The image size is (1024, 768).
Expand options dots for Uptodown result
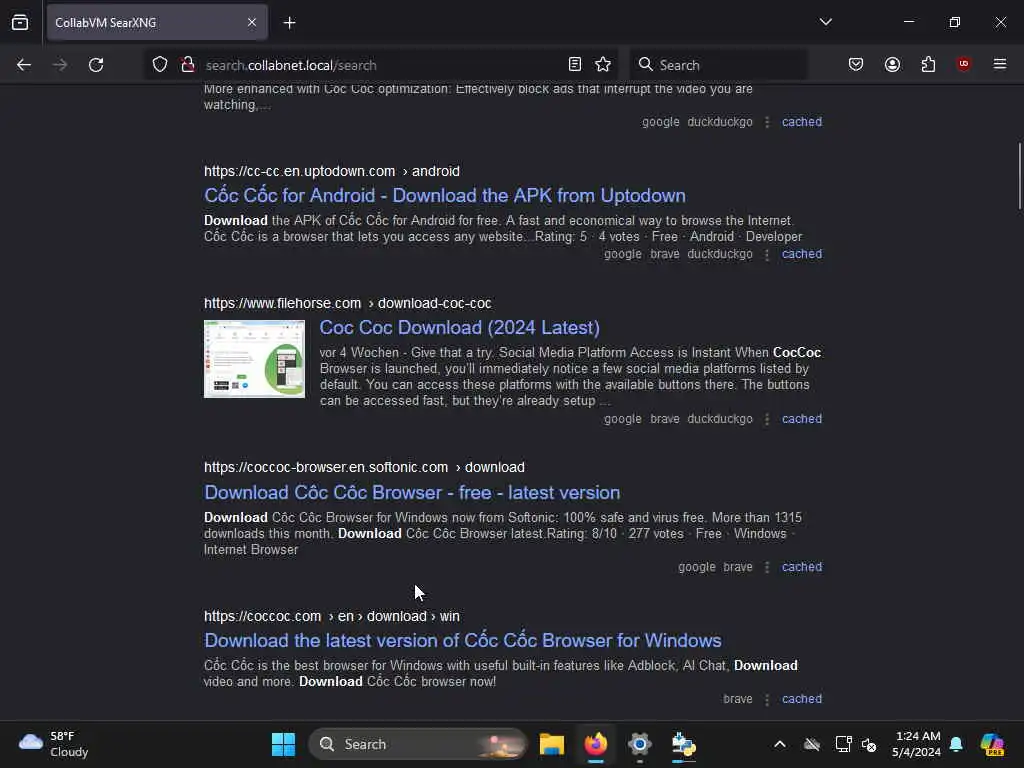[x=767, y=255]
